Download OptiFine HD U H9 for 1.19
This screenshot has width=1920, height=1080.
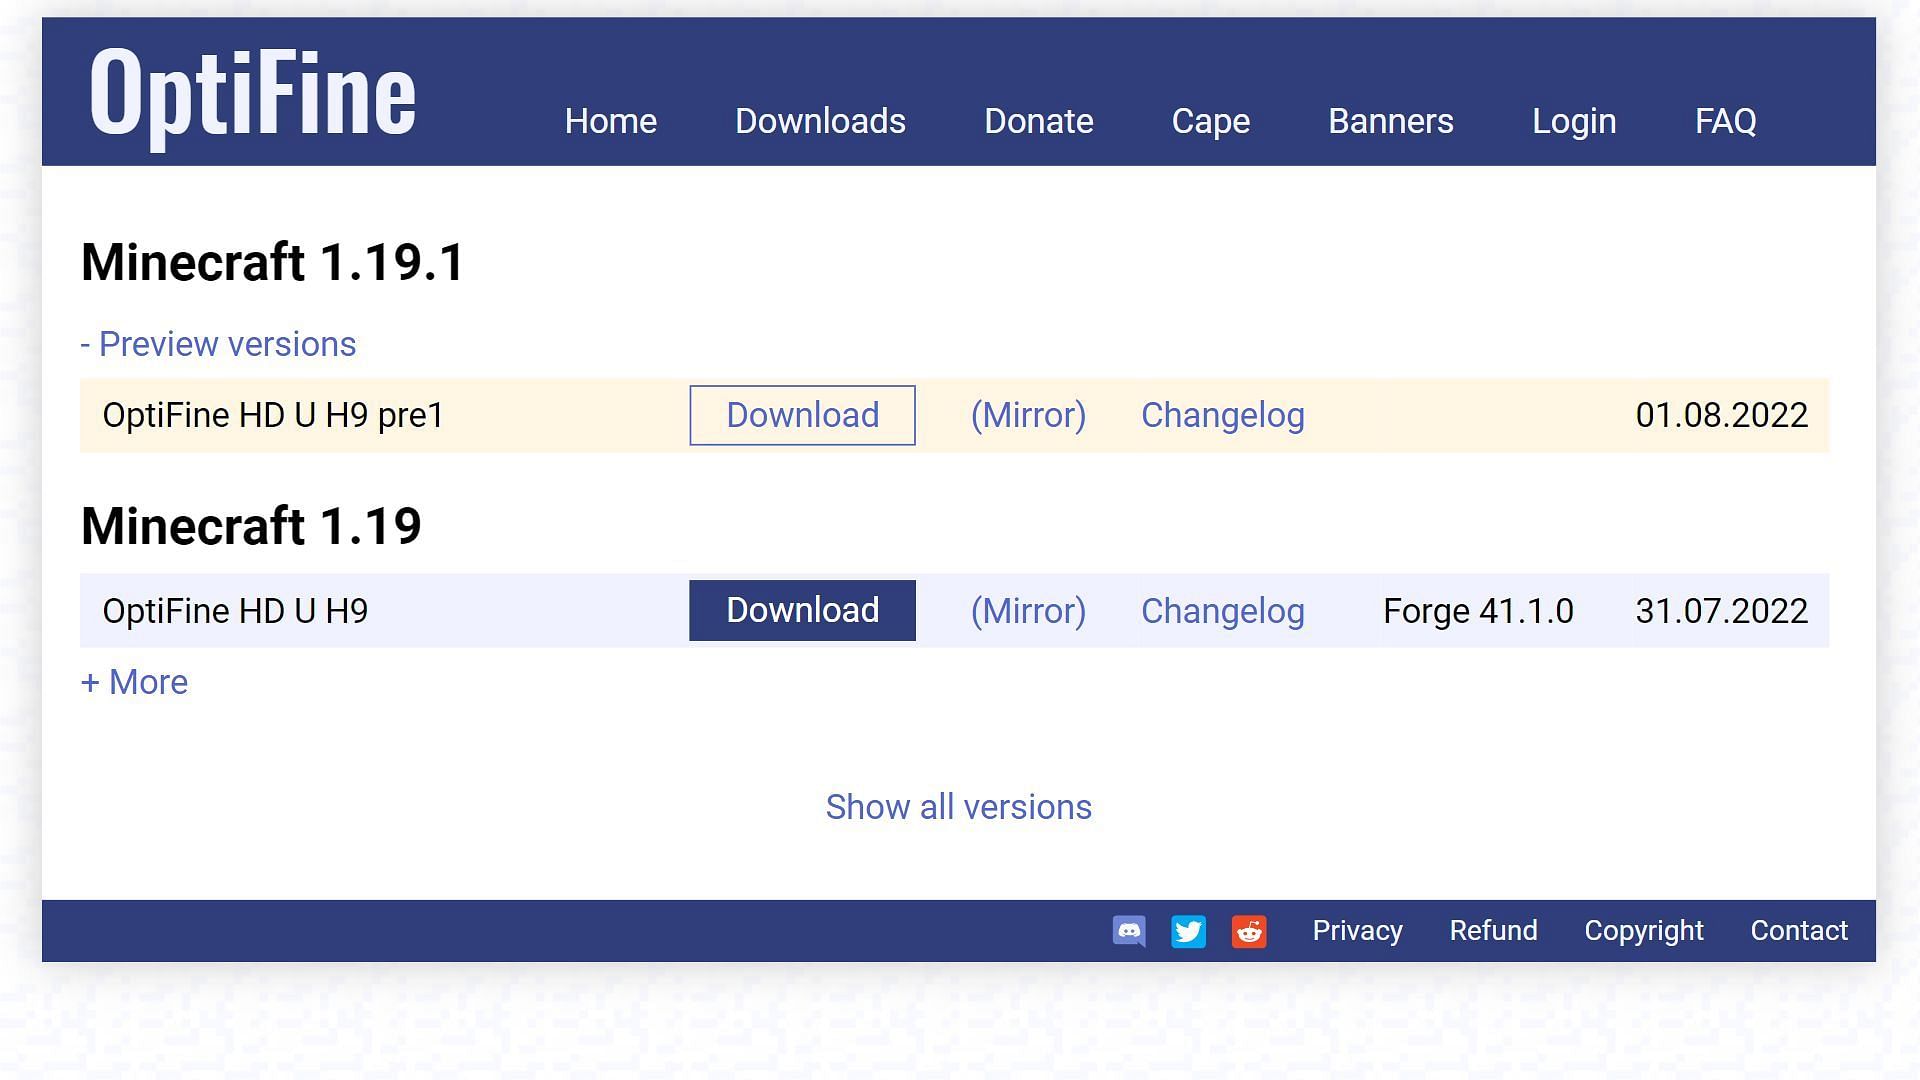[802, 611]
